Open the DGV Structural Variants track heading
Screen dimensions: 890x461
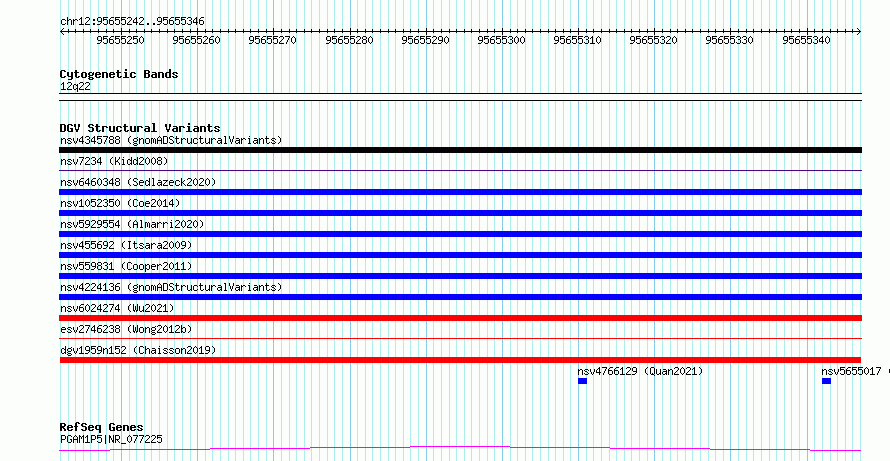pos(140,128)
